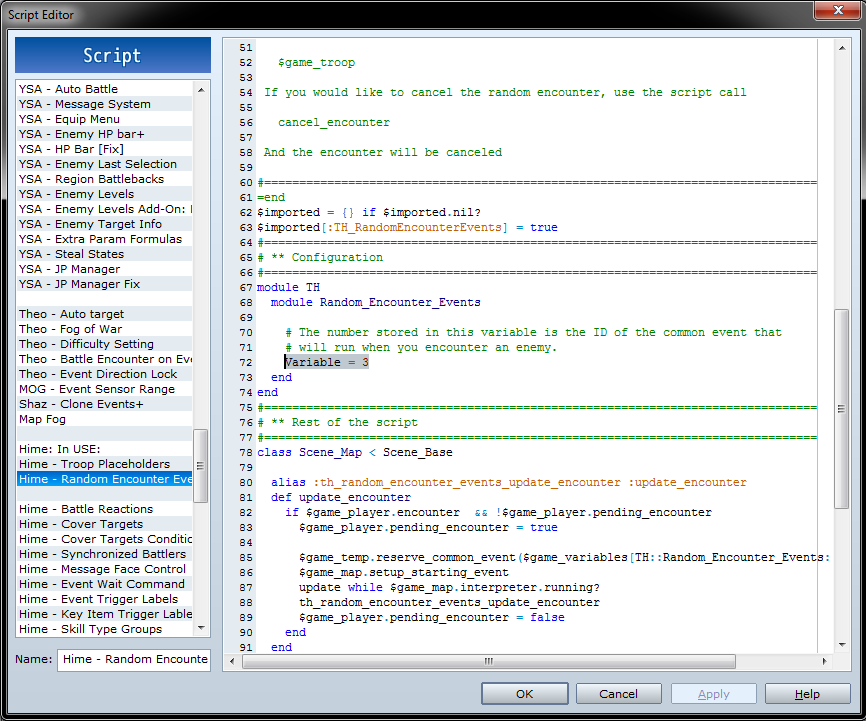Screen dimensions: 866x721
Task: Select Hime - Battle Reactions script
Action: pyautogui.click(x=105, y=509)
